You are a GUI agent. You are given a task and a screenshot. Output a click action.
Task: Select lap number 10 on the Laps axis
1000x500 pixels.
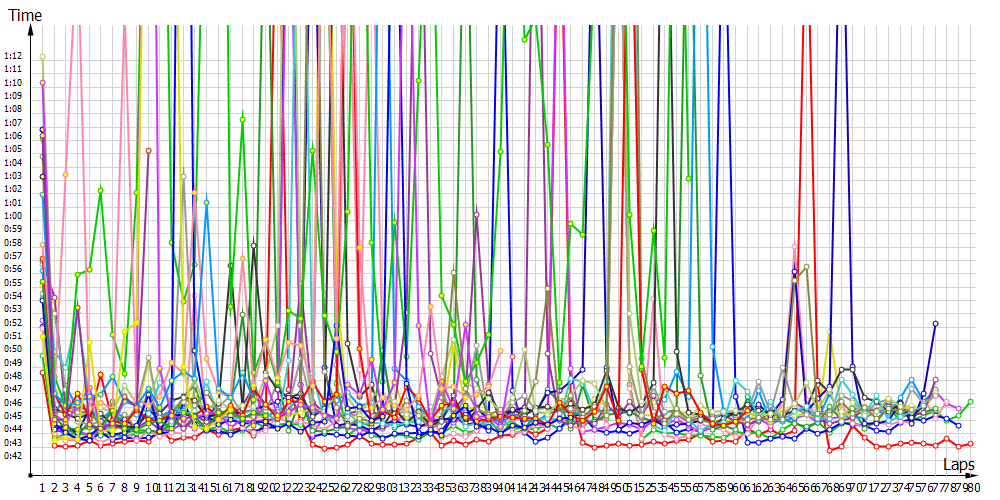[x=151, y=487]
